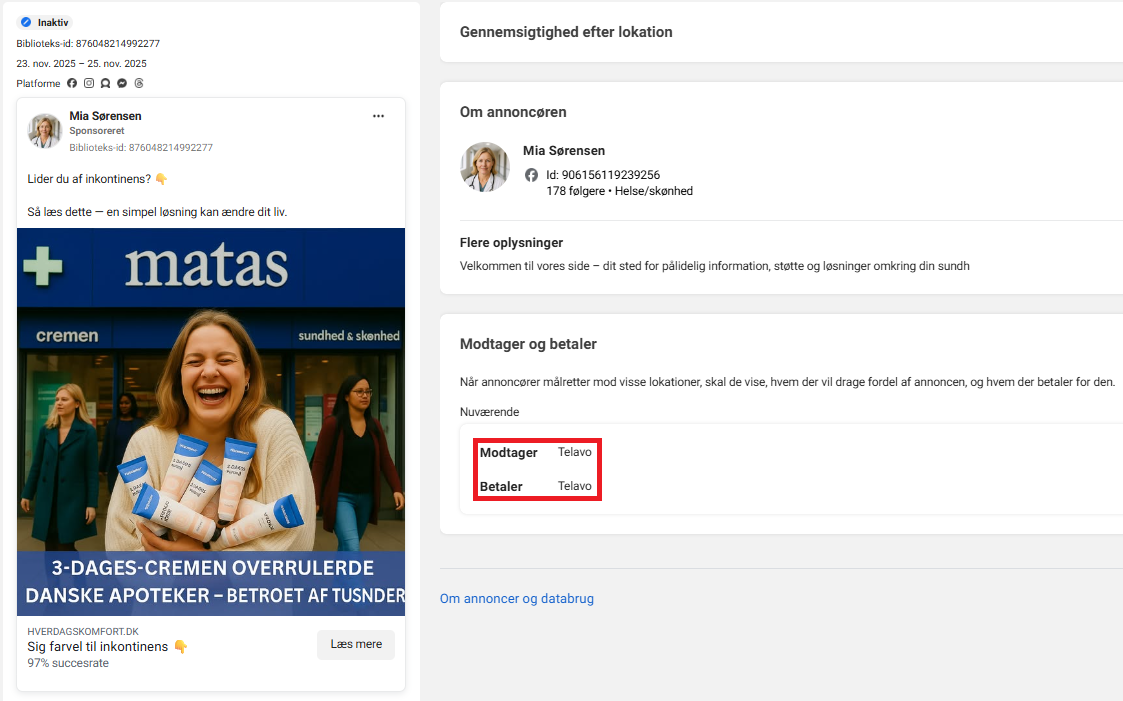Click the matas ad creative image
This screenshot has height=701, width=1123.
(211, 420)
